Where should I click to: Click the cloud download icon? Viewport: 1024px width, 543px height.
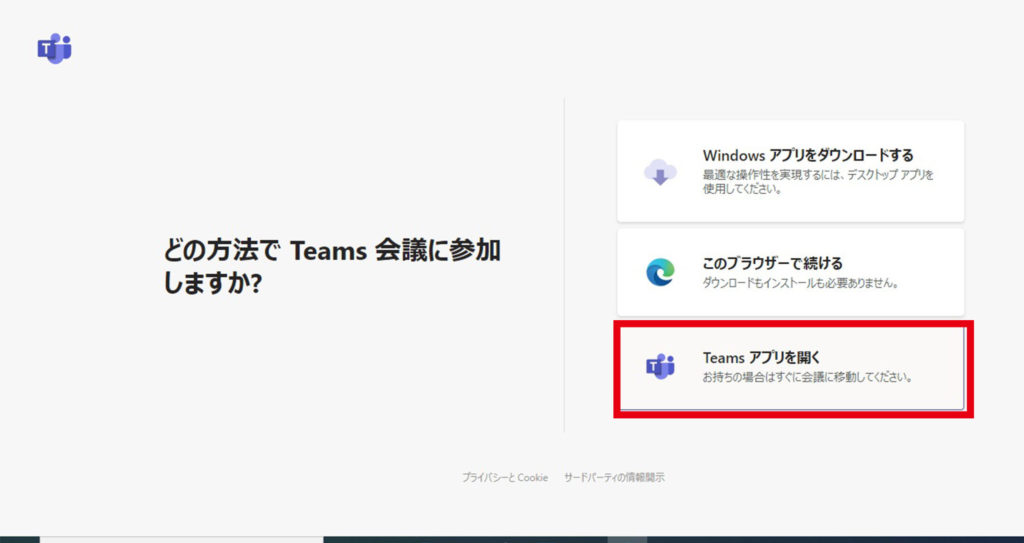660,172
